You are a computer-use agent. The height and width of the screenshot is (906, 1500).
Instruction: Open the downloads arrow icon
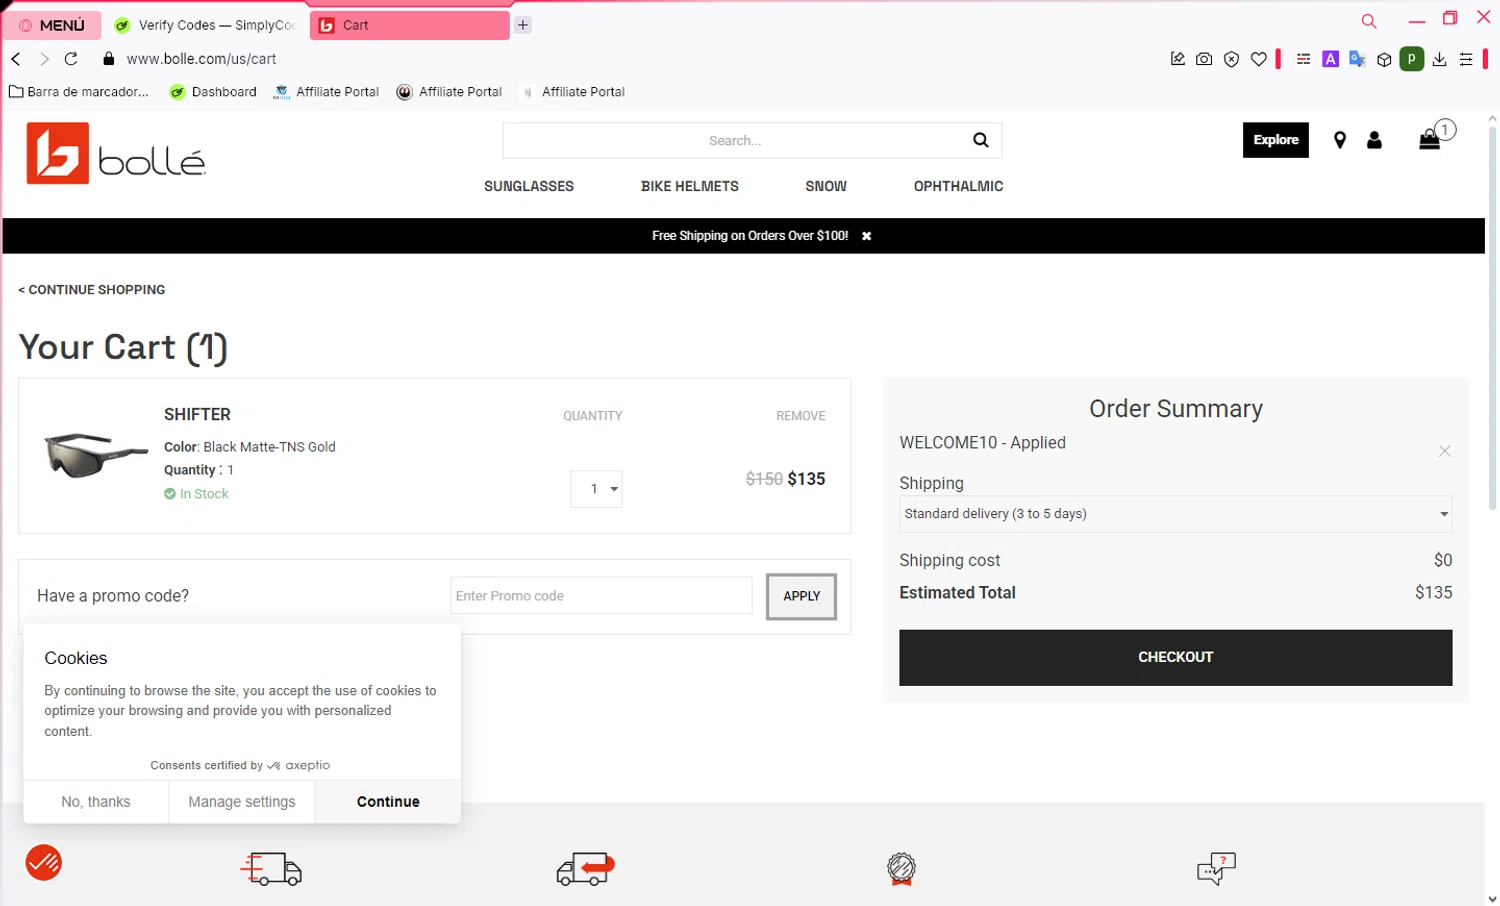pyautogui.click(x=1439, y=59)
